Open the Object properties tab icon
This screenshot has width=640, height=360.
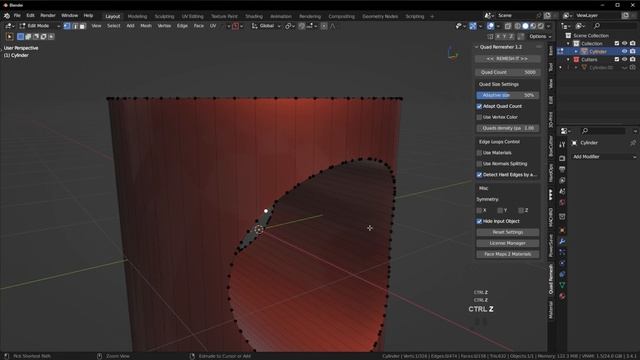[x=562, y=230]
